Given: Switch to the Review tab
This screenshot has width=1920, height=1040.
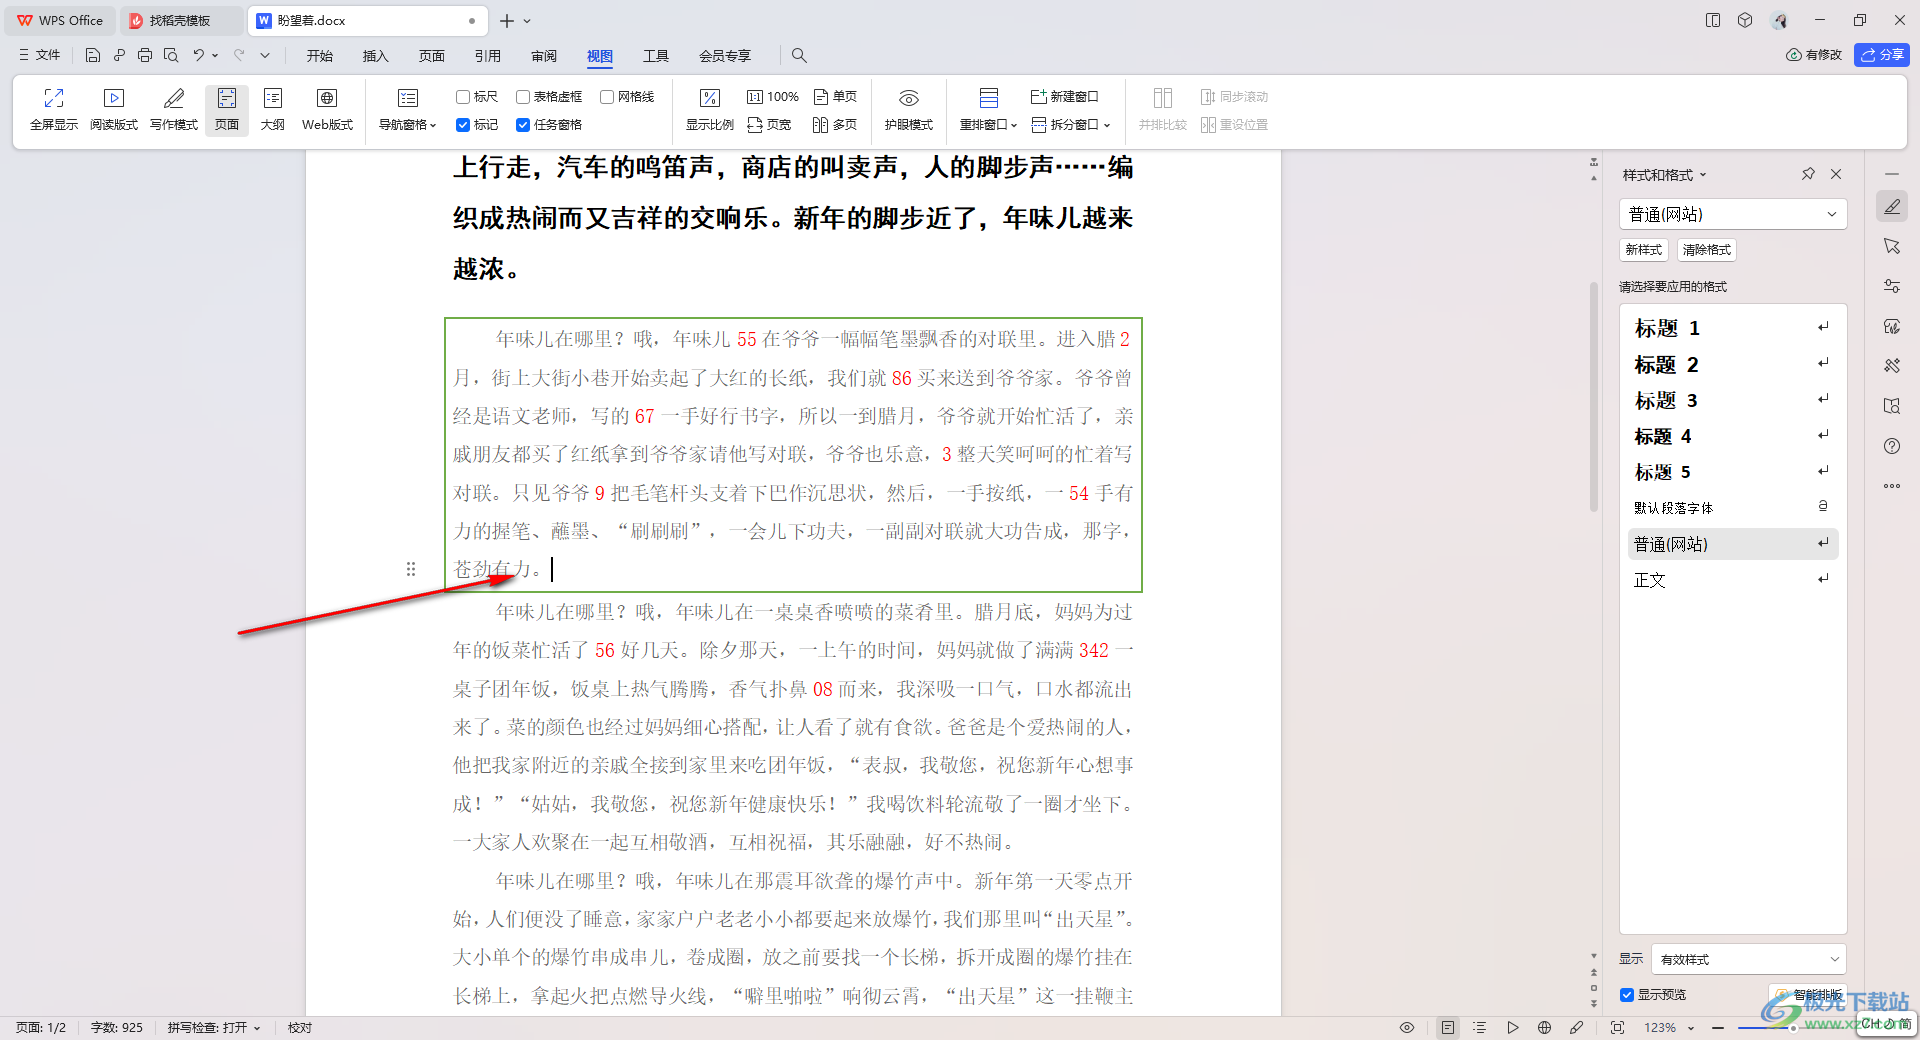Looking at the screenshot, I should 544,56.
